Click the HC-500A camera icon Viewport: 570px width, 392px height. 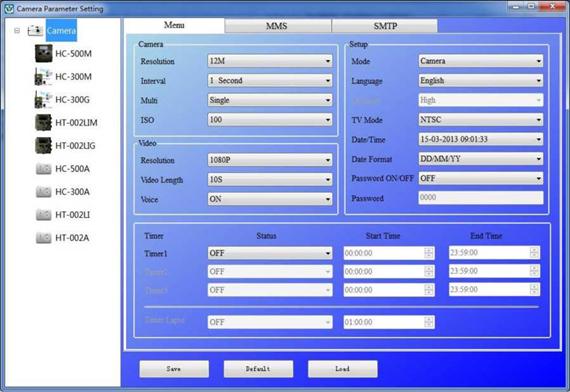point(44,169)
